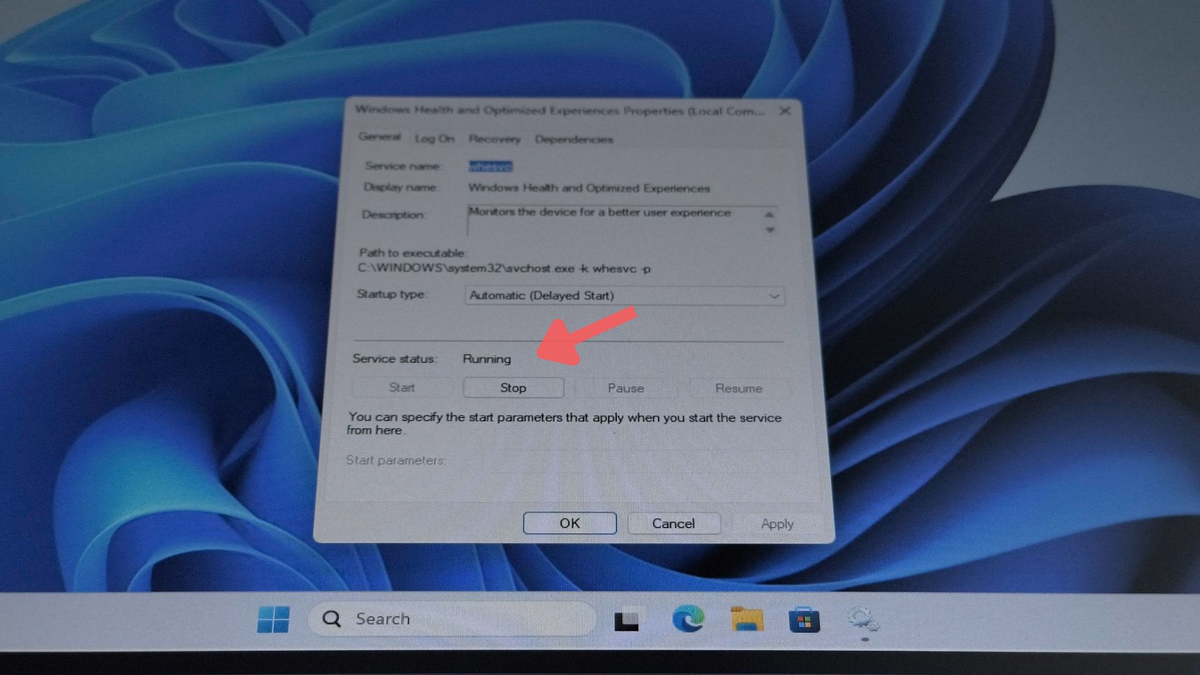Image resolution: width=1200 pixels, height=675 pixels.
Task: Click the Resume service button
Action: pos(739,388)
